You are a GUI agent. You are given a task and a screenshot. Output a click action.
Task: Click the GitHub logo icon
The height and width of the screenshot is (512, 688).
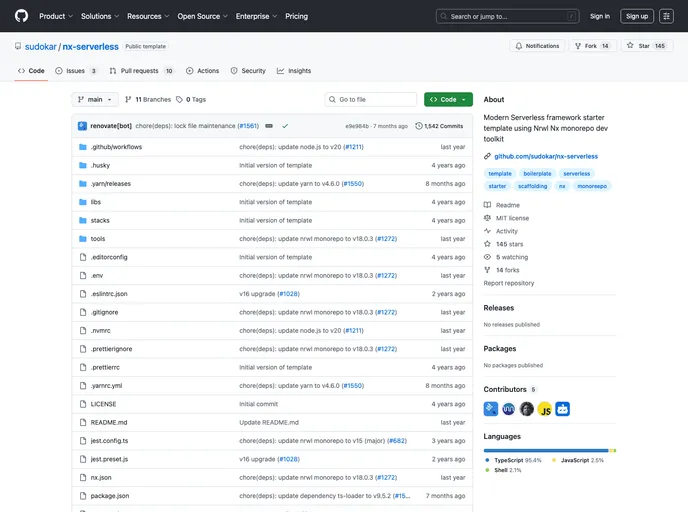(x=21, y=16)
